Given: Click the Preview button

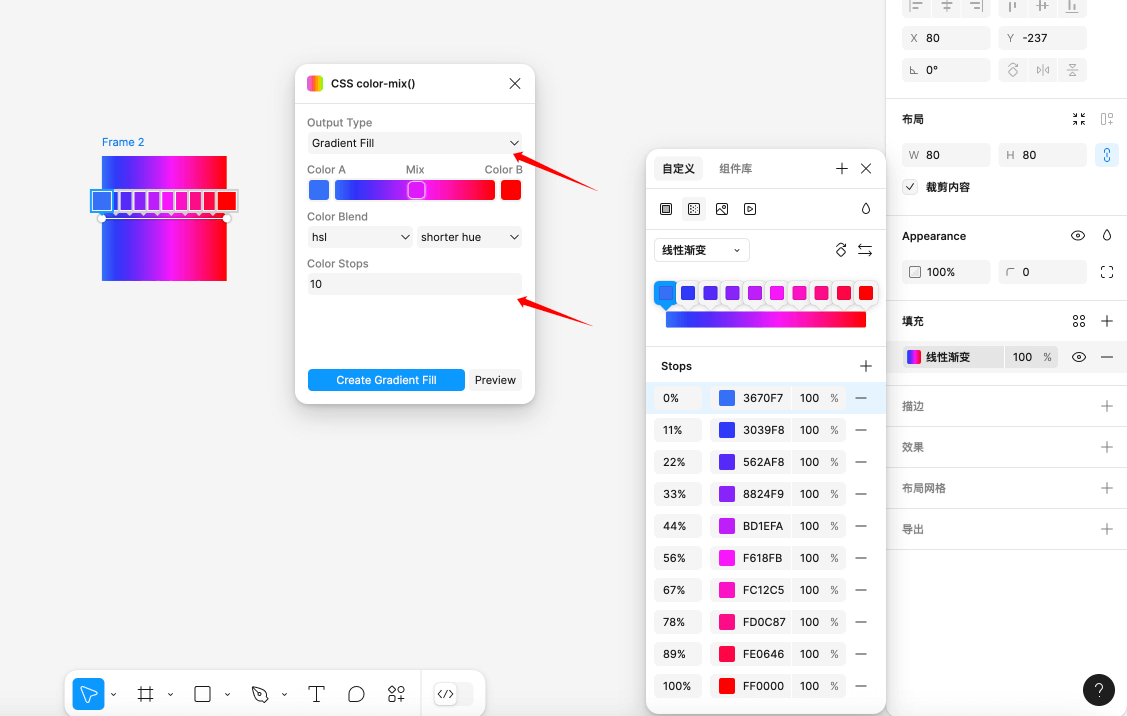Looking at the screenshot, I should [495, 380].
